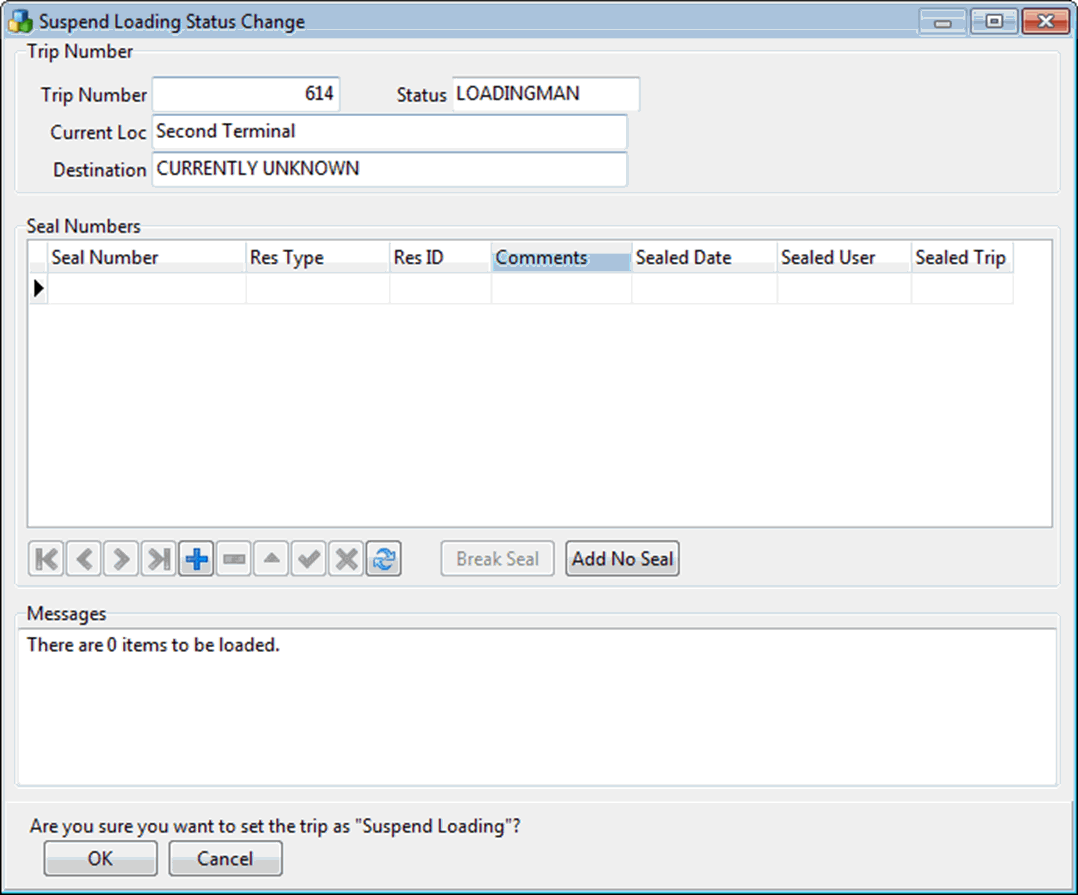Go to previous seal record
Screen dimensions: 1078x895
point(84,559)
